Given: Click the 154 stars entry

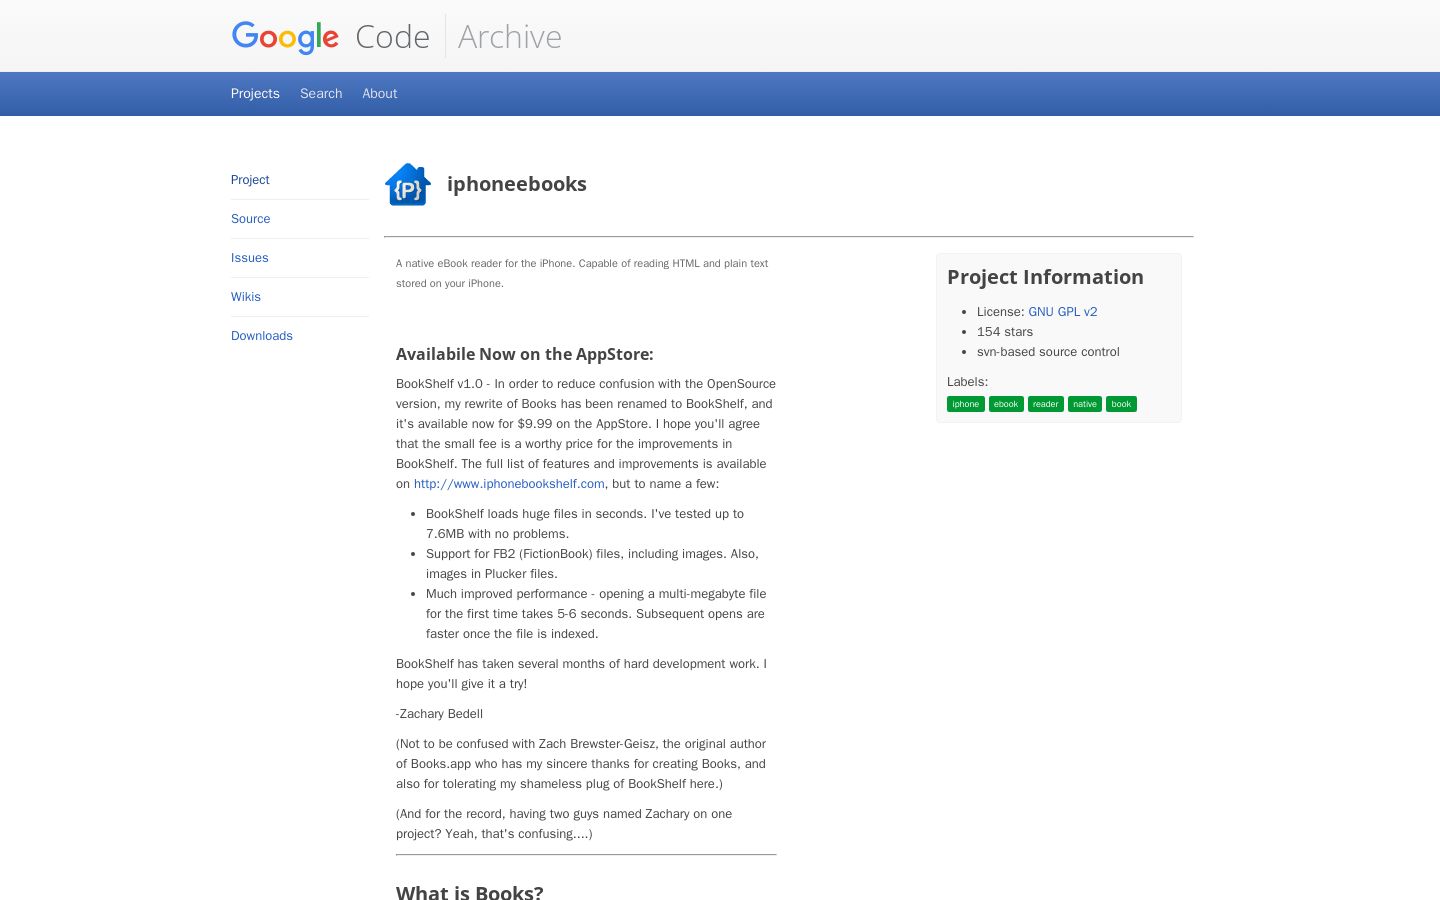Looking at the screenshot, I should [1005, 332].
